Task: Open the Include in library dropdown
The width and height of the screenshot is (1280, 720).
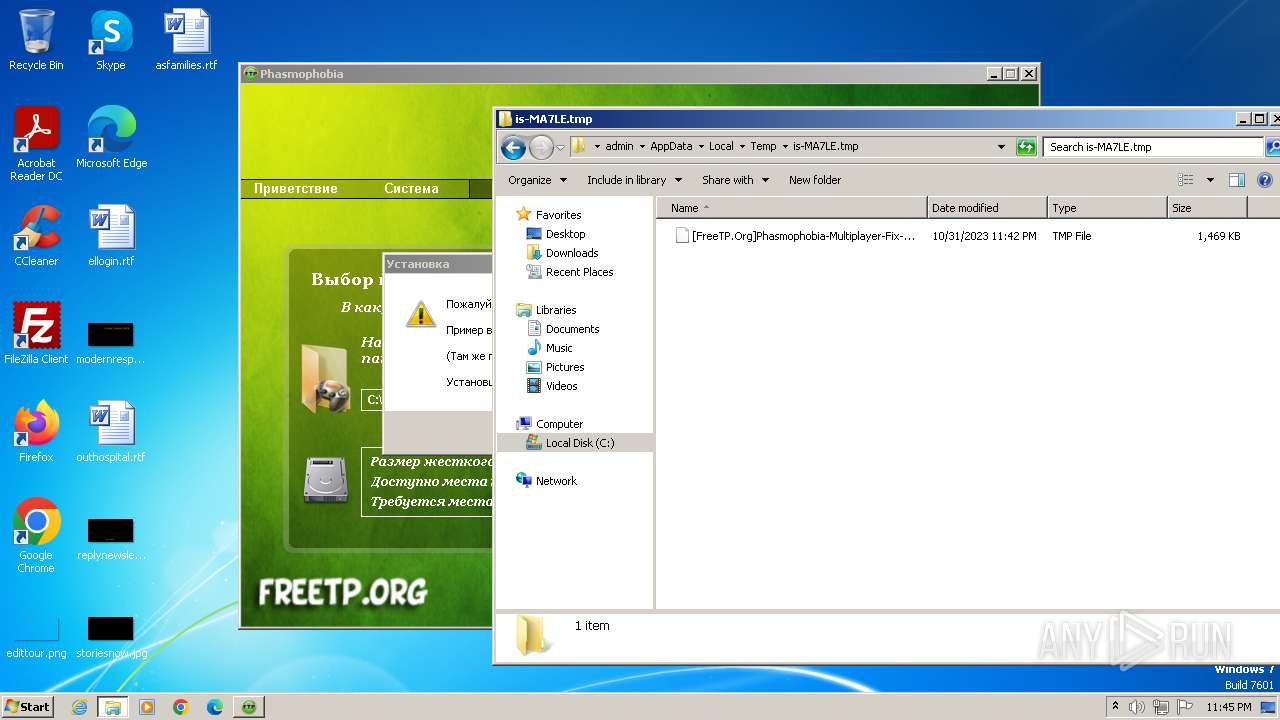Action: (634, 180)
